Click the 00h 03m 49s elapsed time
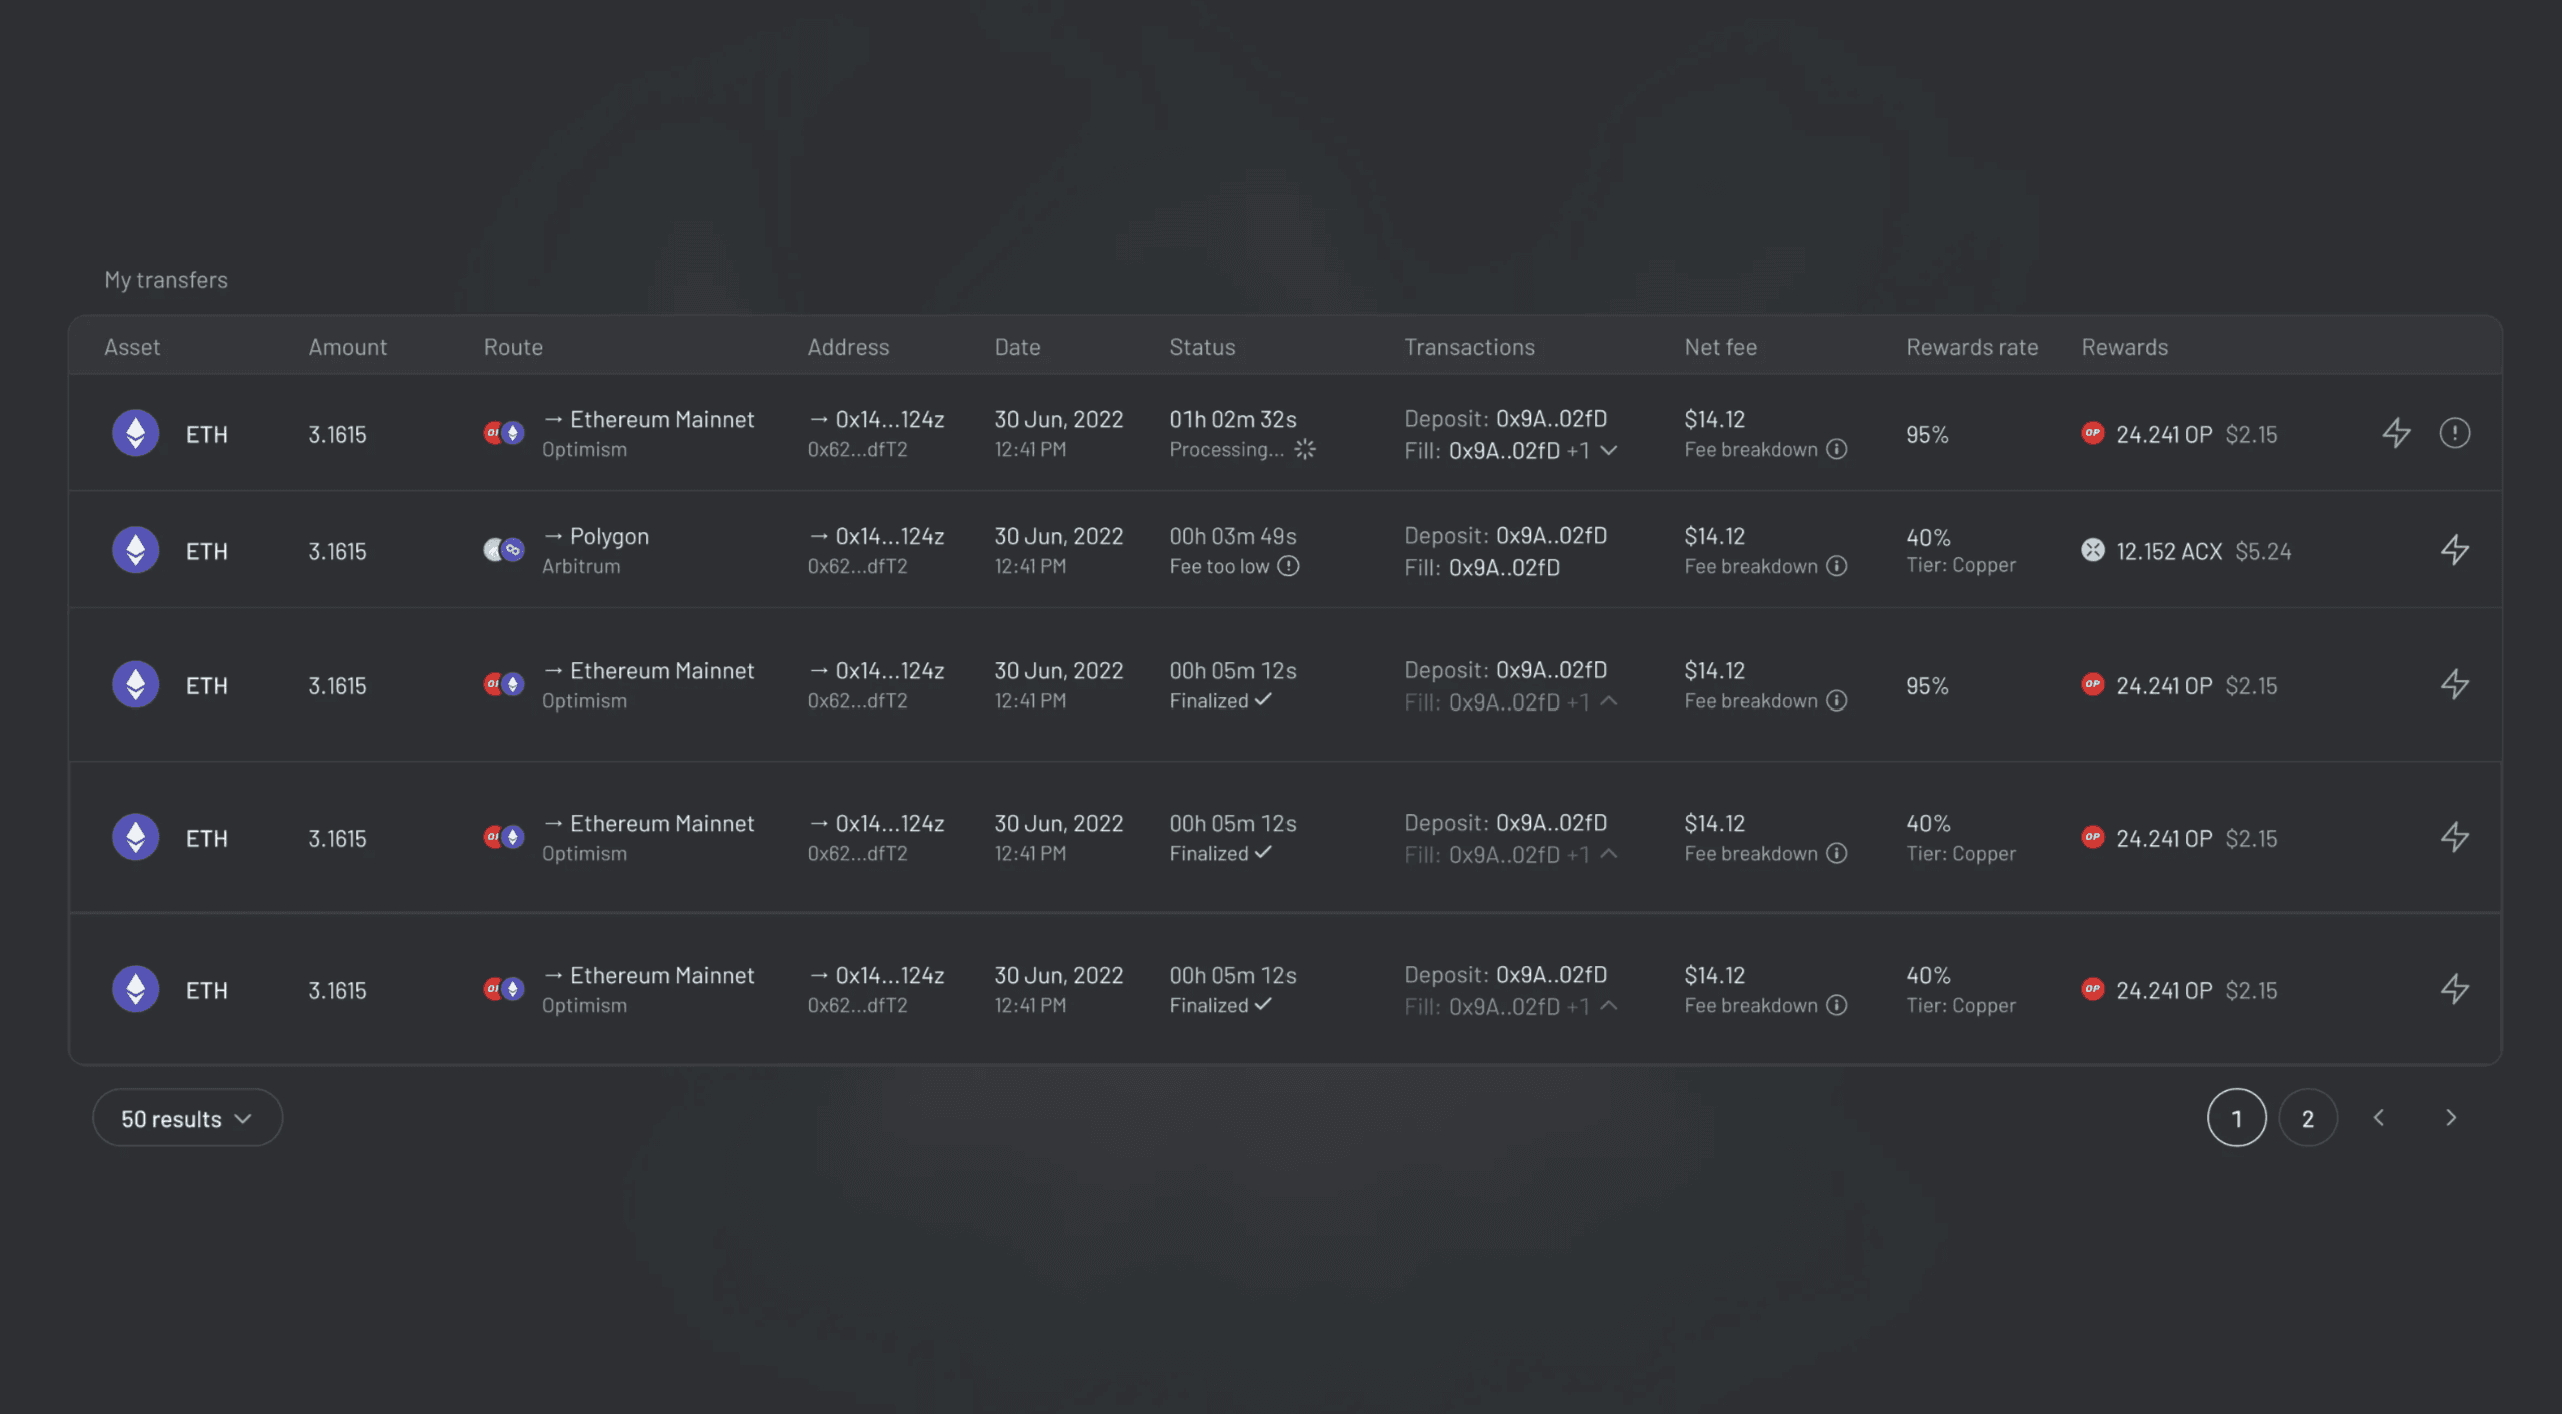The width and height of the screenshot is (2562, 1414). tap(1233, 535)
